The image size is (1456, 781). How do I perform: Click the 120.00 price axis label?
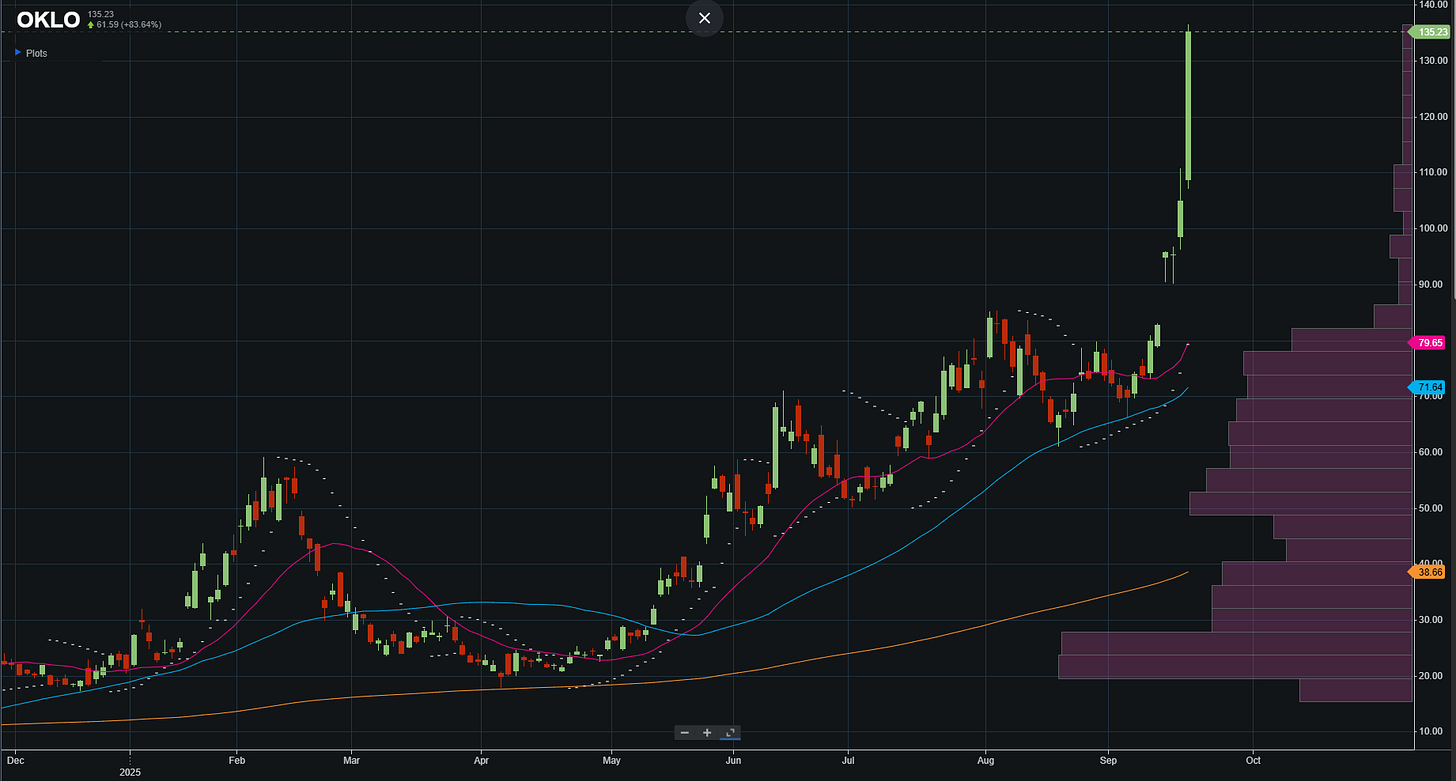tap(1432, 117)
